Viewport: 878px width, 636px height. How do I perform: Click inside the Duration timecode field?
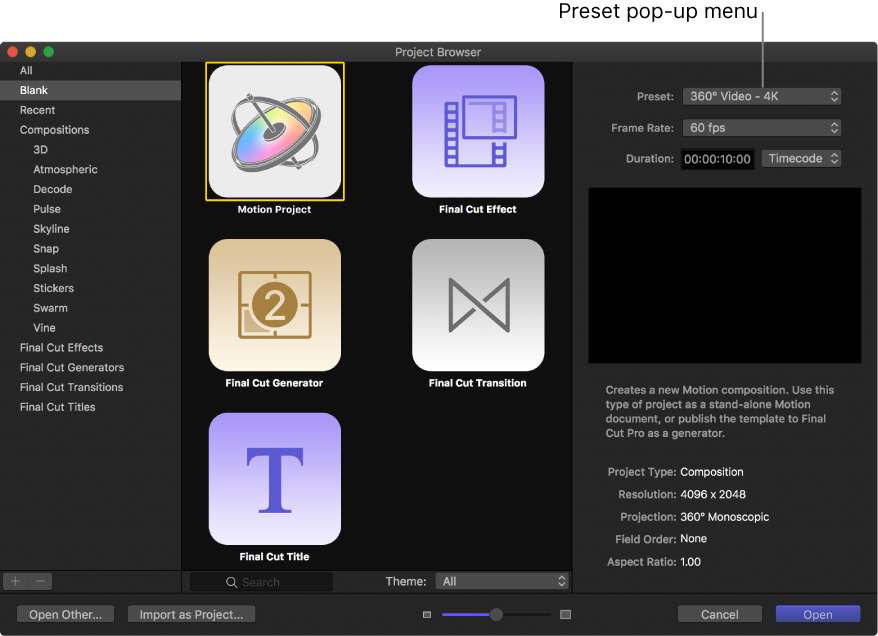[x=716, y=158]
